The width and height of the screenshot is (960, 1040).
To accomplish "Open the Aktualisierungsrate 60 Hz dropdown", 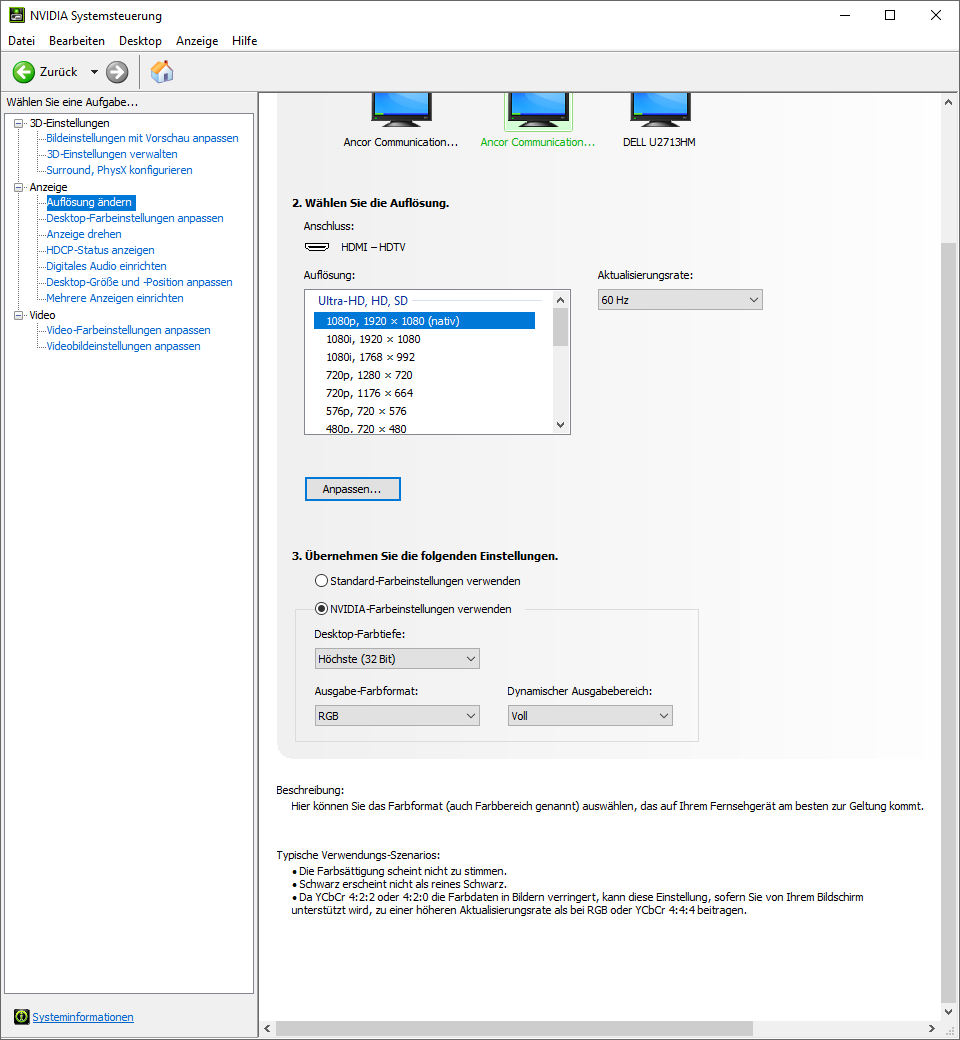I will (680, 300).
